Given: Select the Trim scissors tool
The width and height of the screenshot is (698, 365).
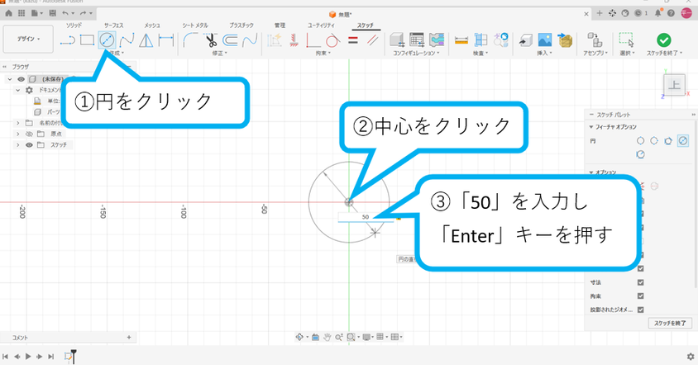Looking at the screenshot, I should tap(211, 41).
